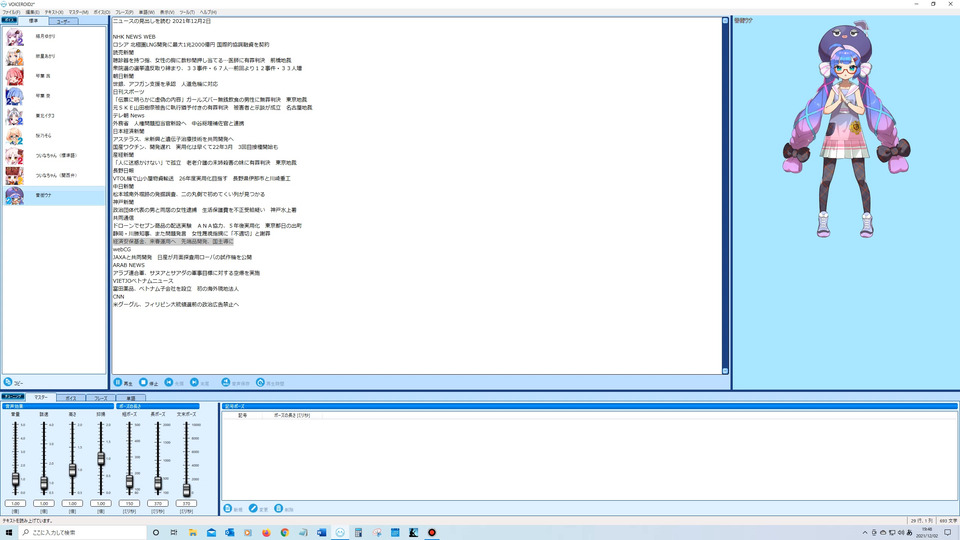The width and height of the screenshot is (960, 540).
Task: Open the ツール(T) menu
Action: click(187, 12)
